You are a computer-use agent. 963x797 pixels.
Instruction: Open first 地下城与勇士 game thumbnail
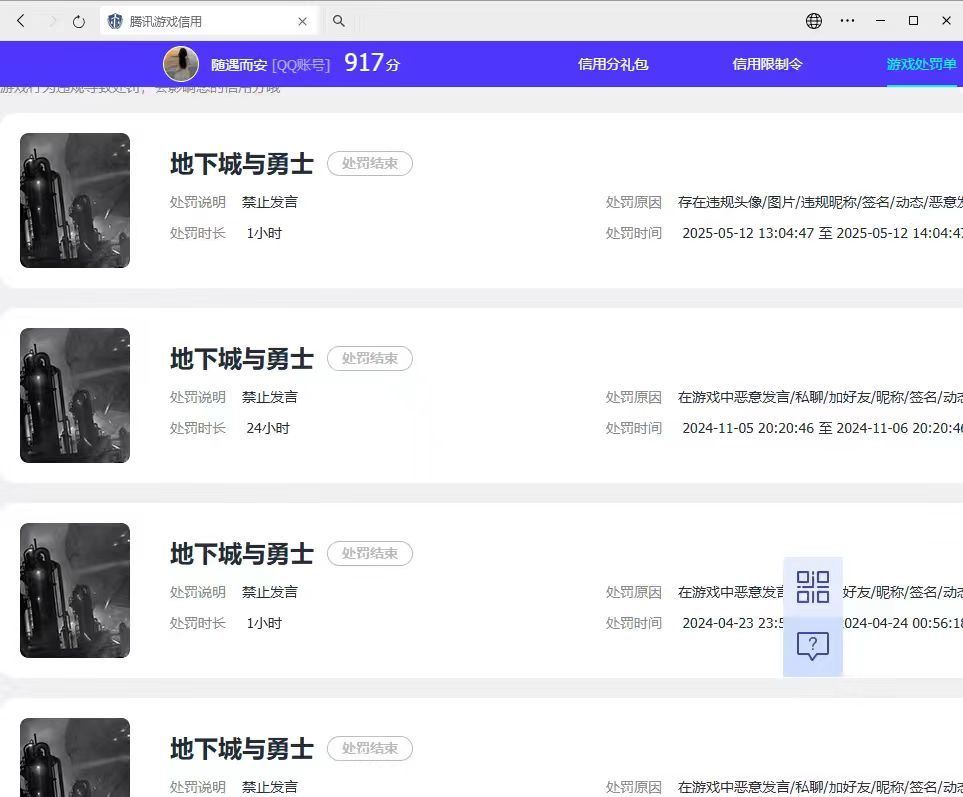point(75,200)
